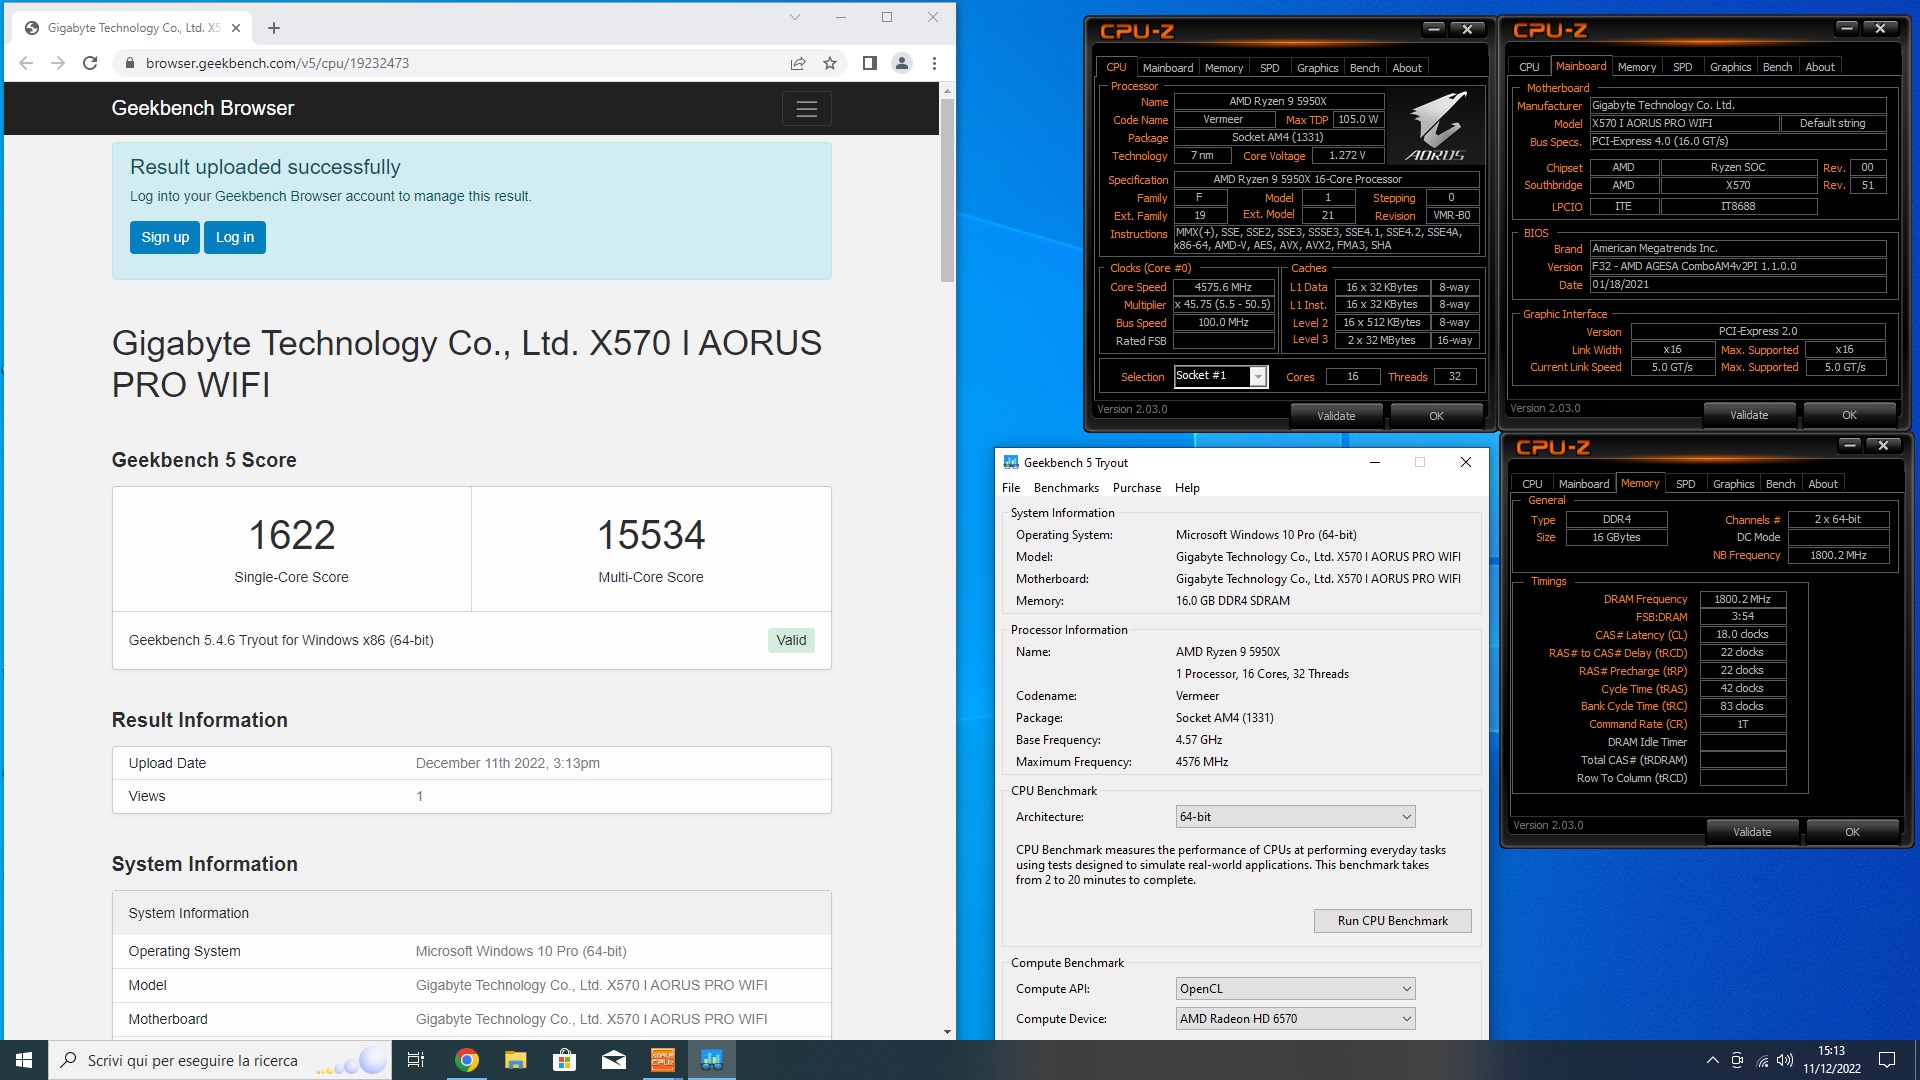
Task: Open Socket #1 selection dropdown in CPU-Z
Action: click(1221, 376)
